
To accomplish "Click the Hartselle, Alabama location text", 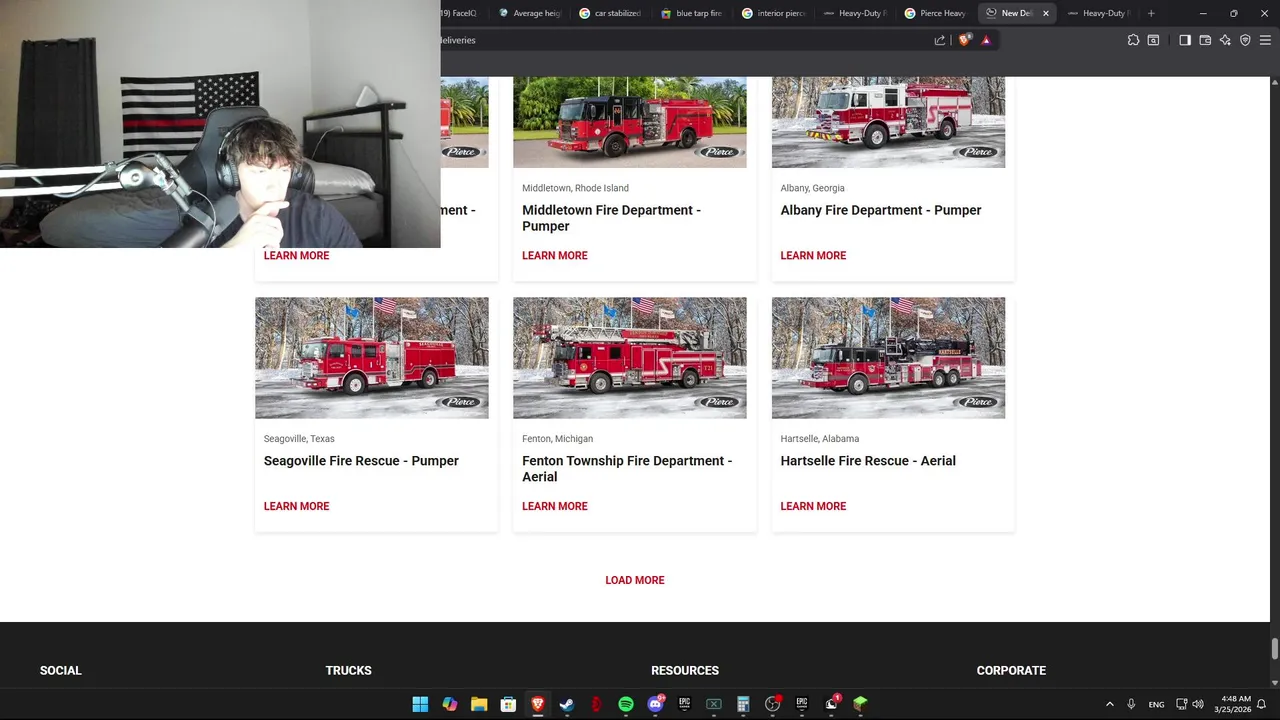I will tap(820, 439).
